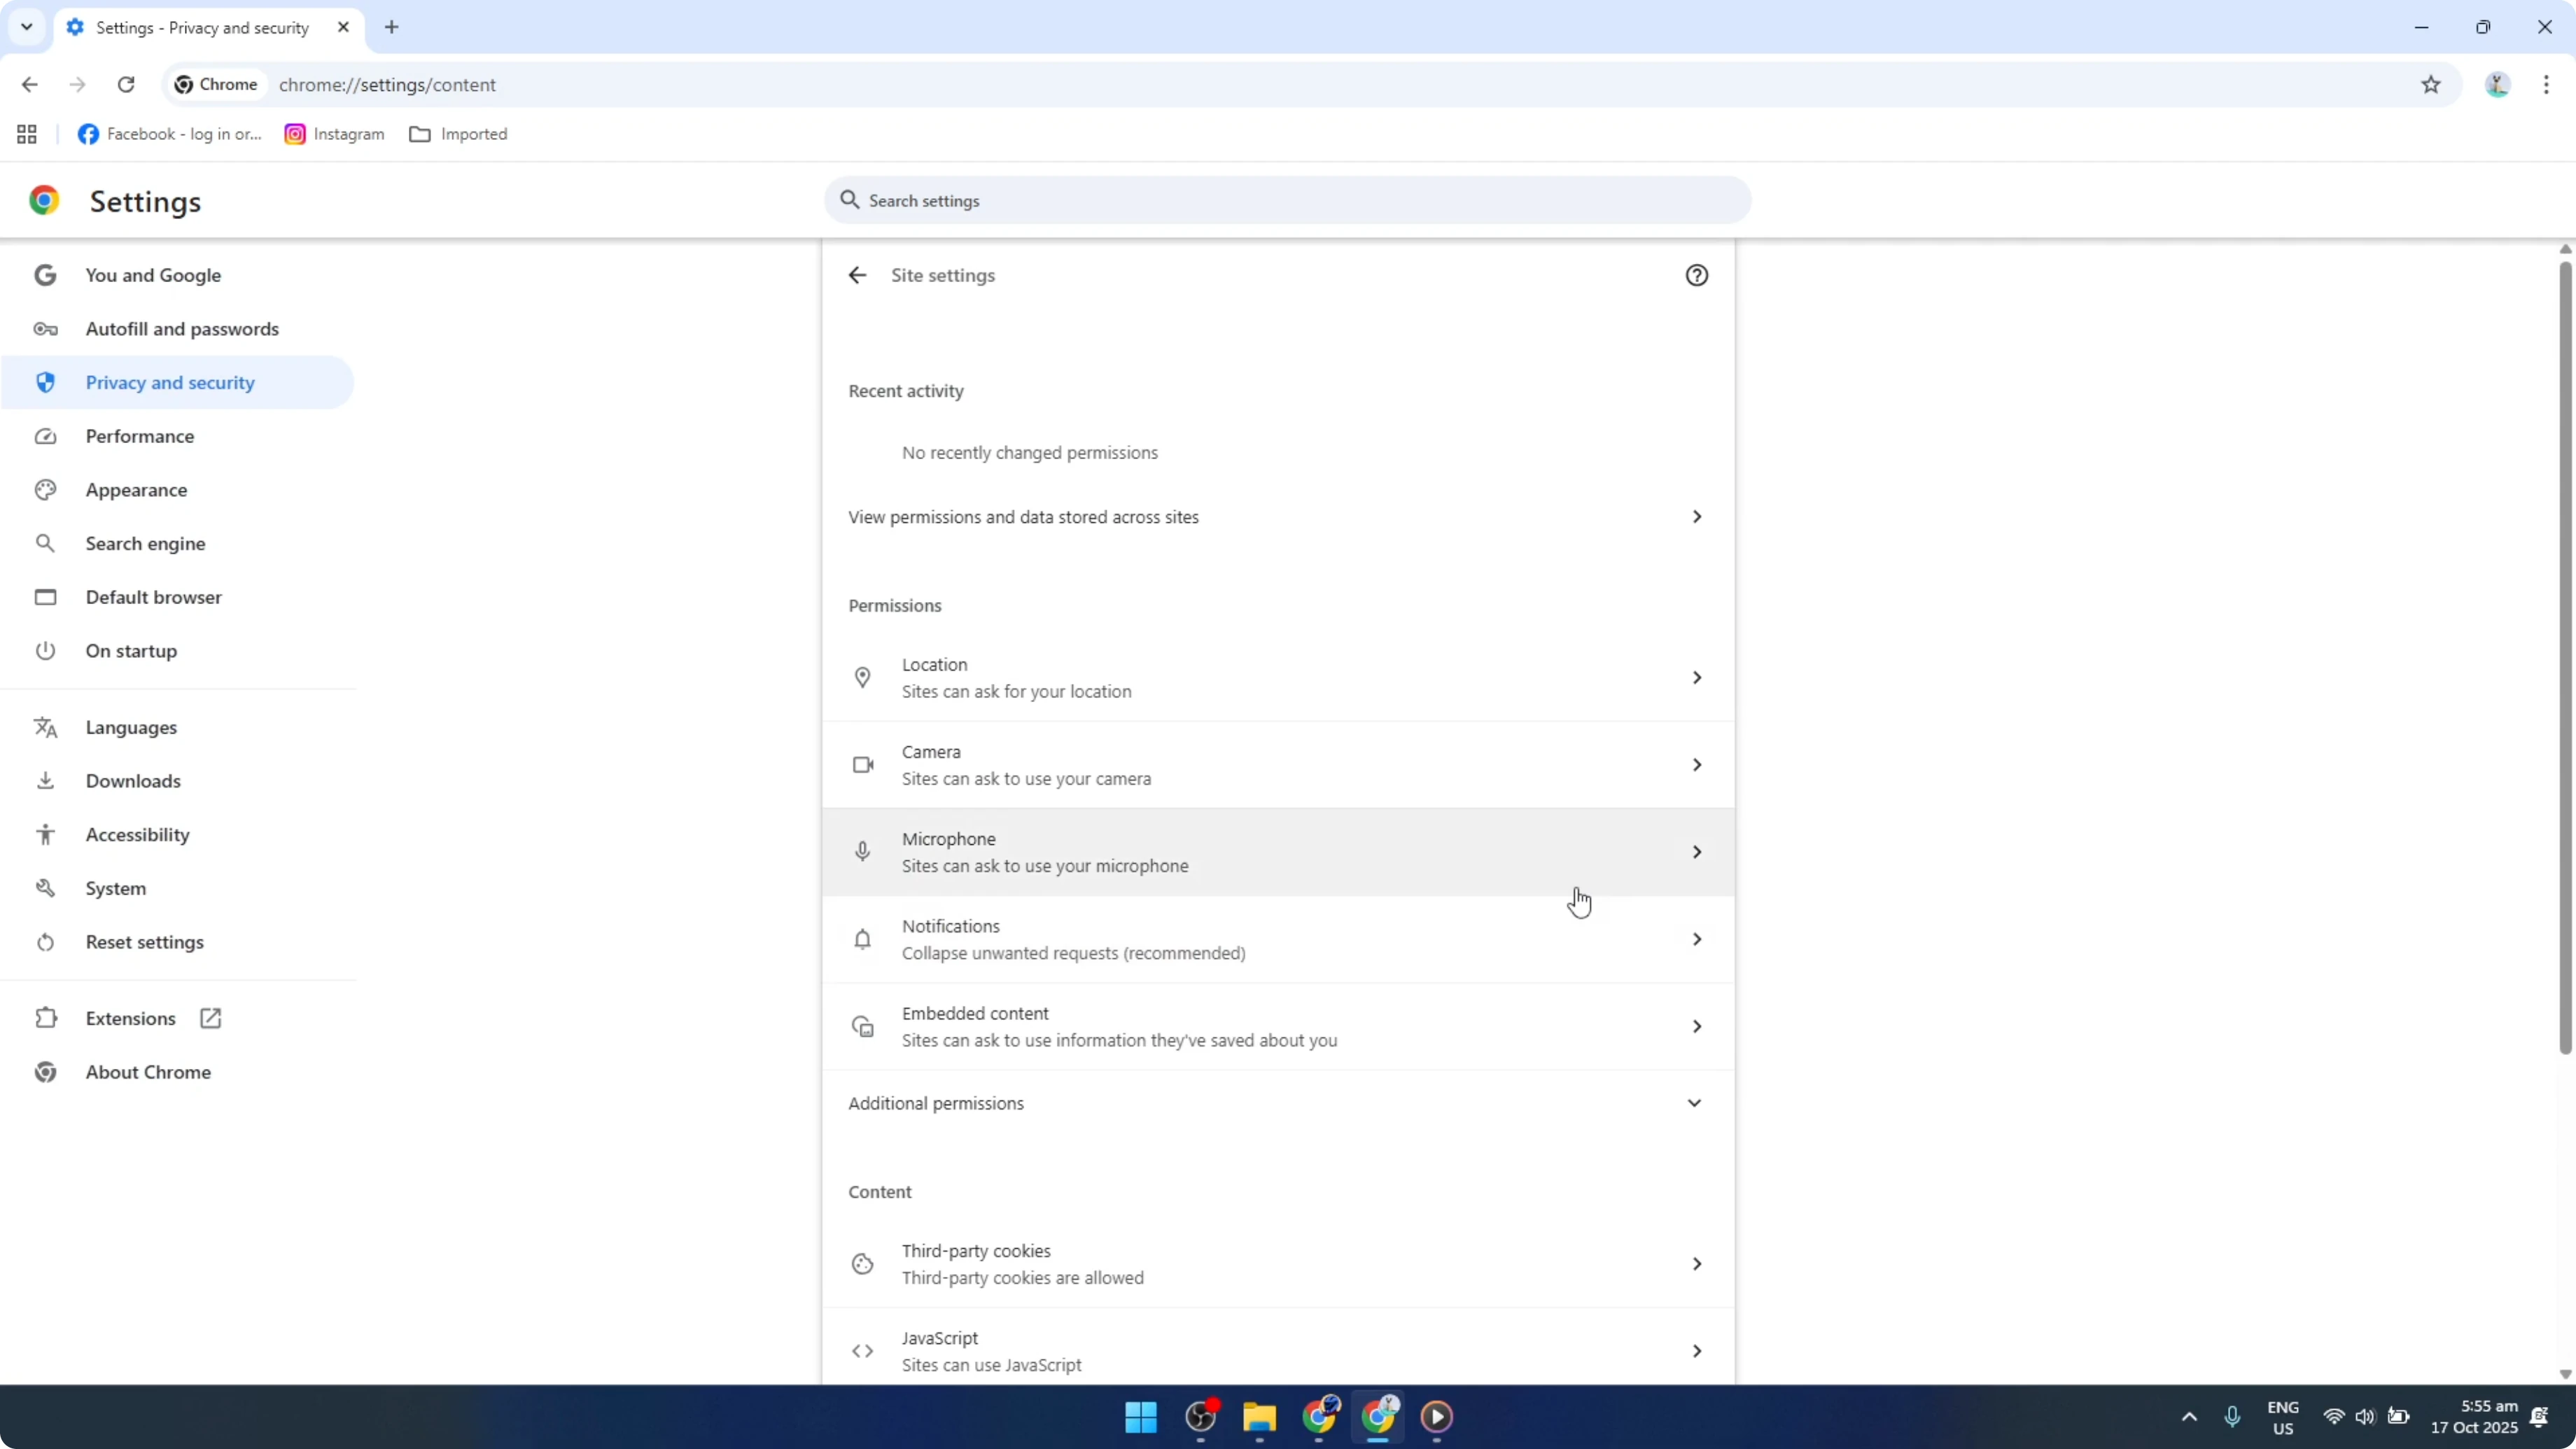Click the Camera permission icon

coord(862,764)
